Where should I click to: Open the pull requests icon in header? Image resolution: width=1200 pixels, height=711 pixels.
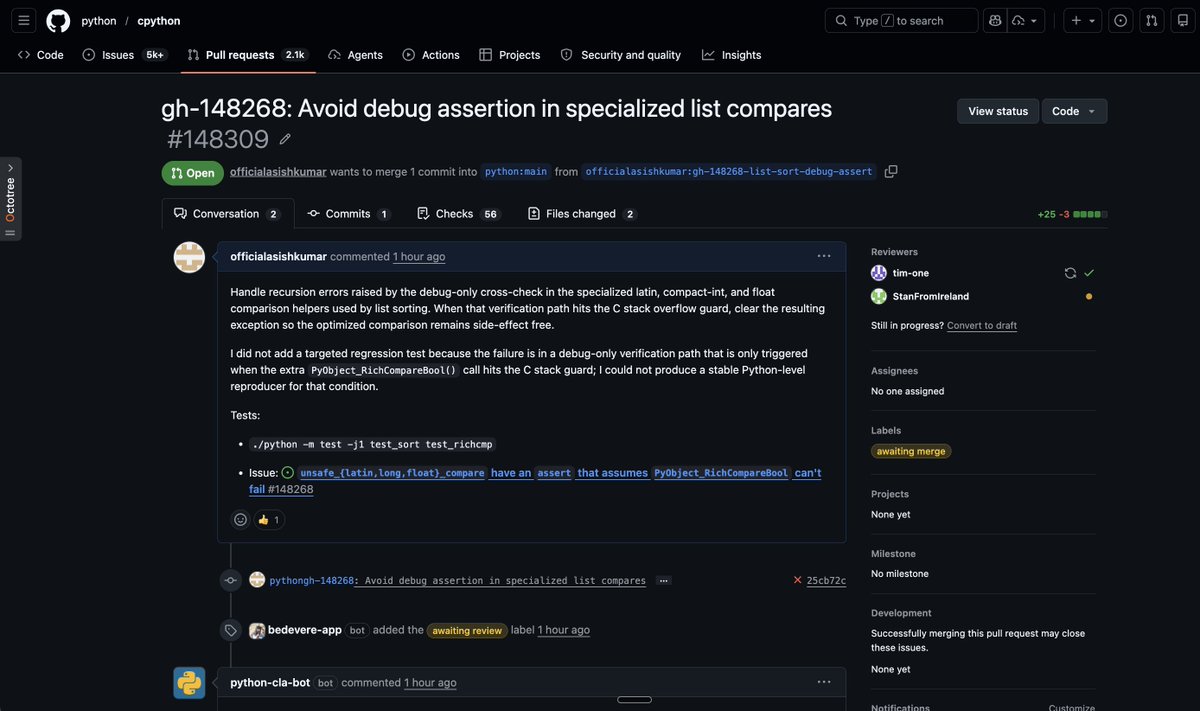click(1152, 20)
